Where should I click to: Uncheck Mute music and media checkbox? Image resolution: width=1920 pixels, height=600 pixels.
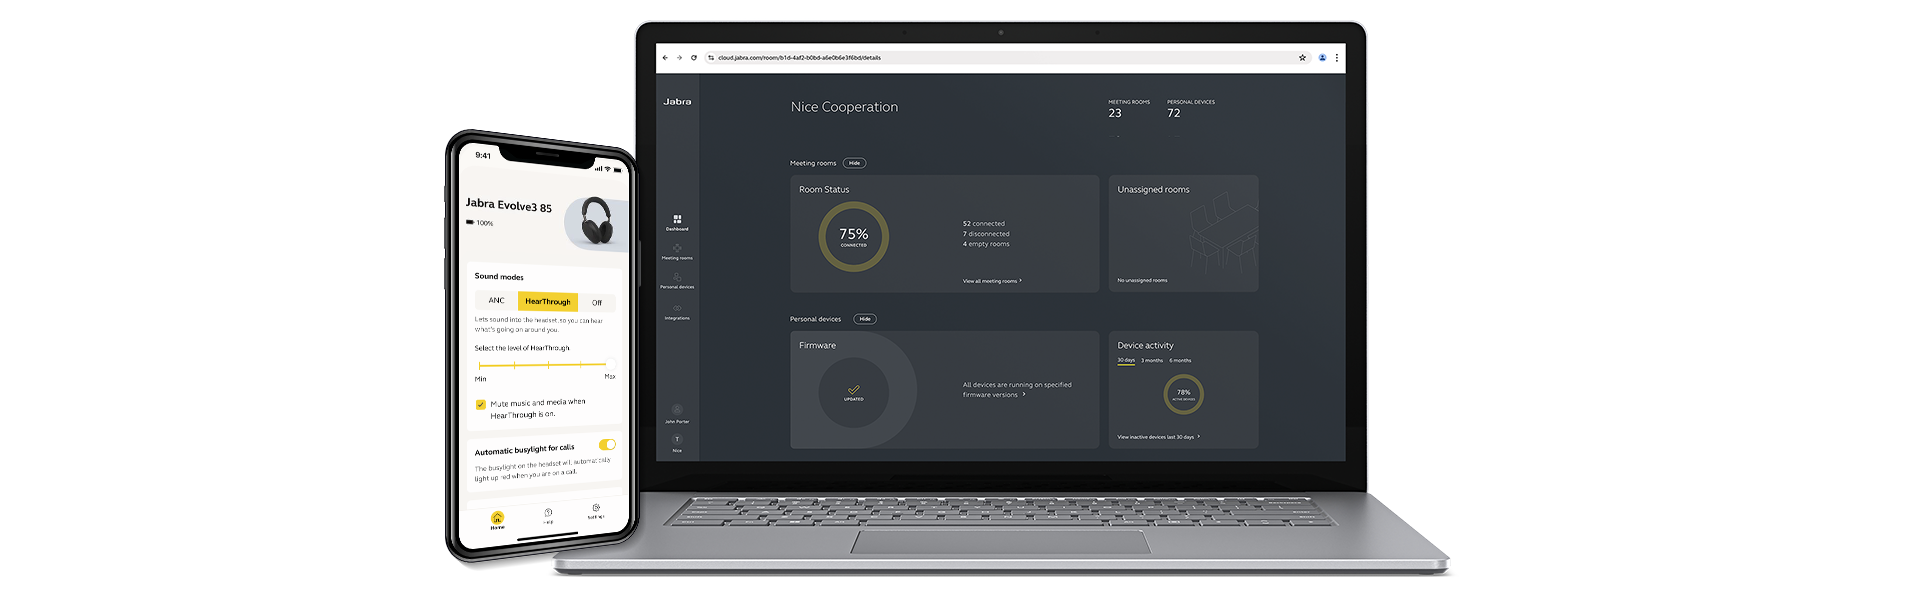tap(480, 405)
